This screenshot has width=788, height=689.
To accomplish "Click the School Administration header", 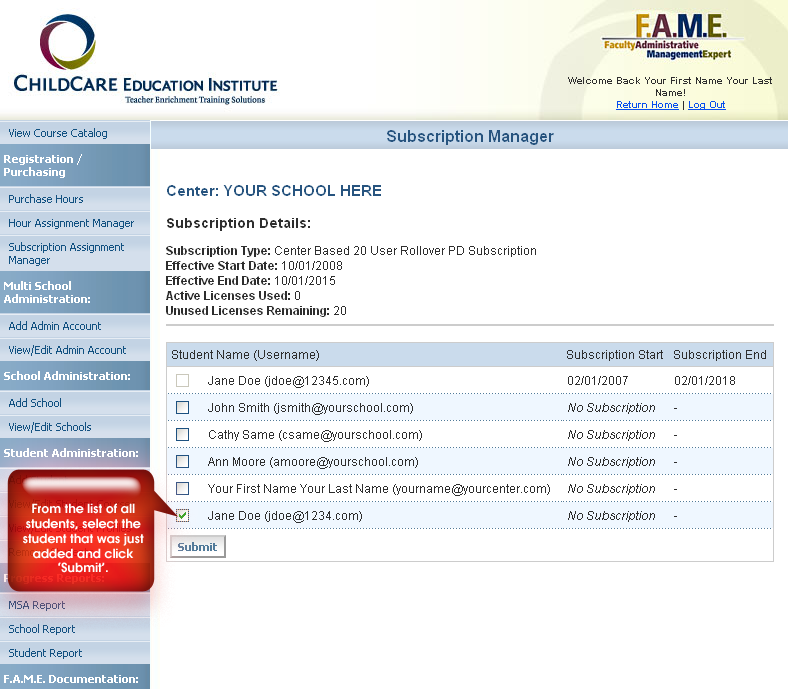I will (x=75, y=376).
